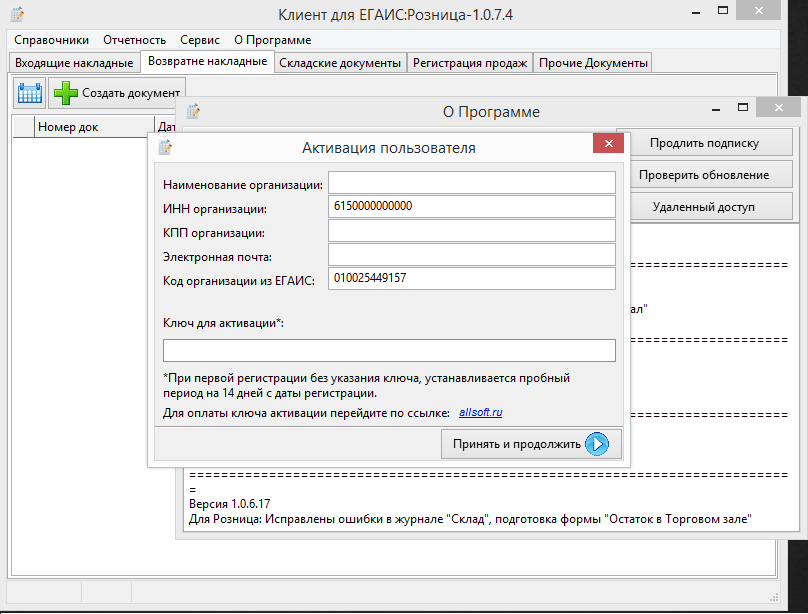Open the Сервис menu
This screenshot has width=808, height=614.
coord(200,40)
